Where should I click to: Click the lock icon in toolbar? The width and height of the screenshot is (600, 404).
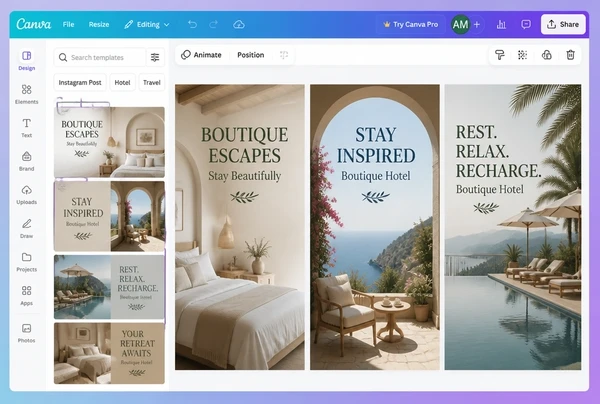point(546,55)
